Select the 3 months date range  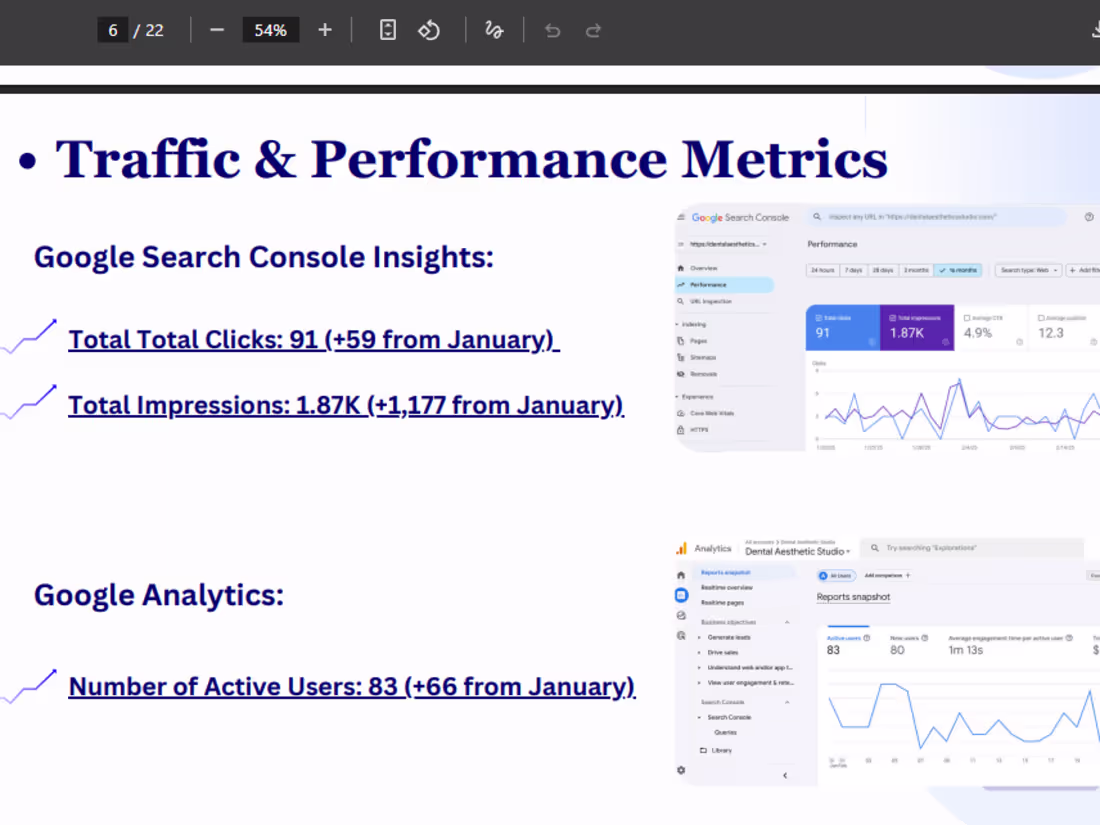click(915, 270)
